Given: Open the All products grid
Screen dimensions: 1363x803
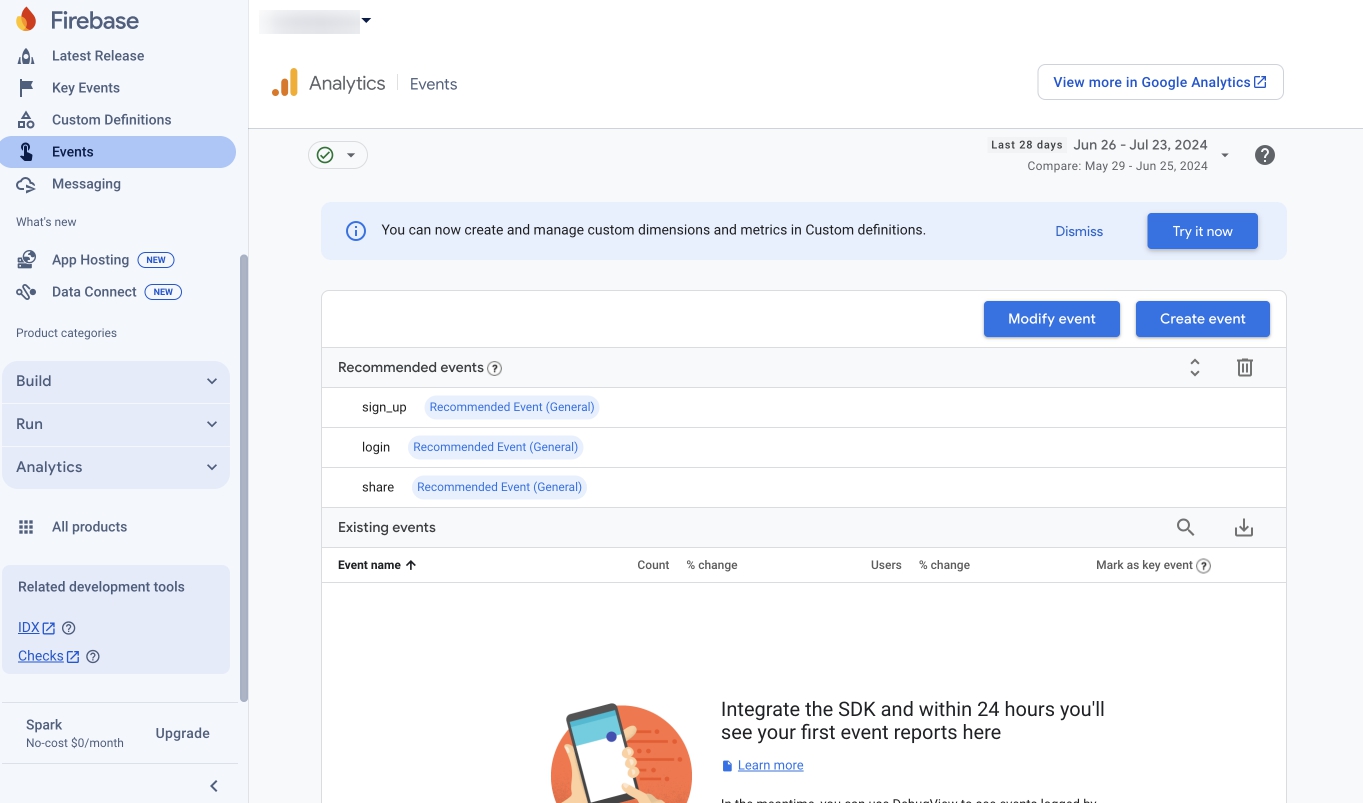Looking at the screenshot, I should pos(89,527).
